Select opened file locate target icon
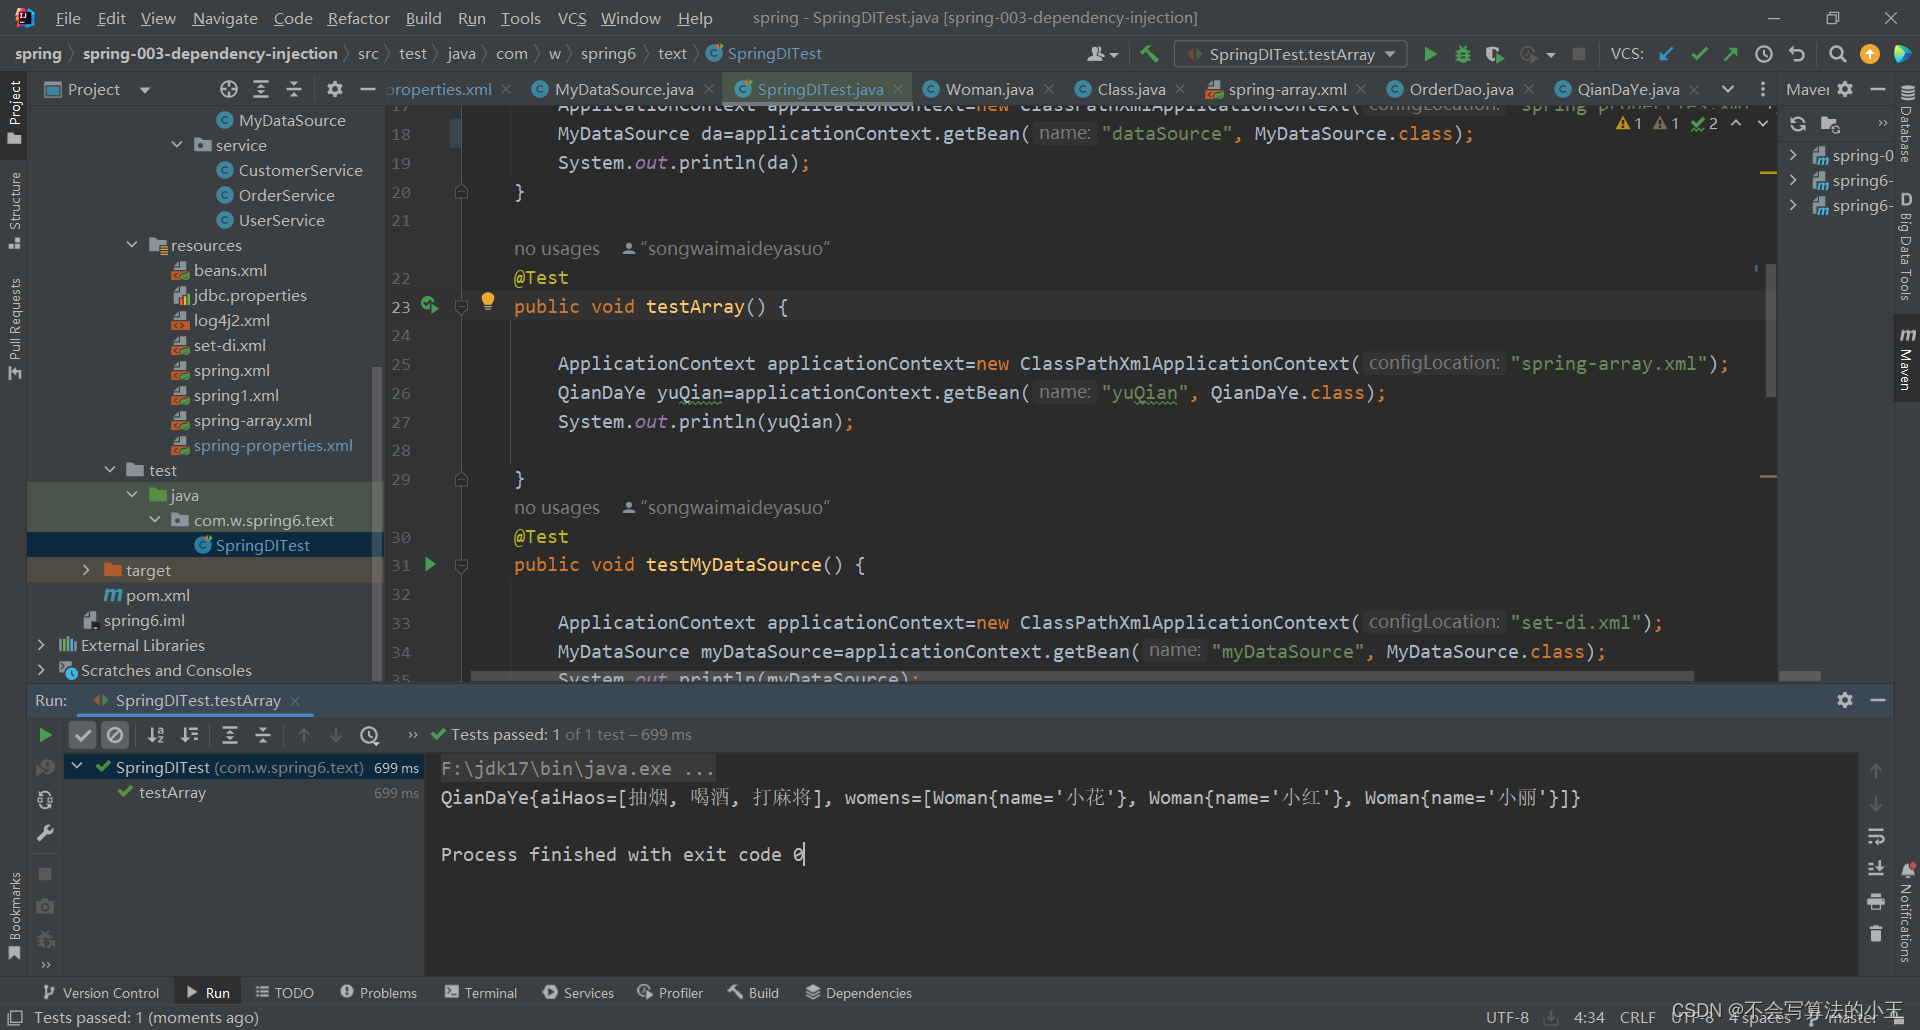The image size is (1920, 1030). pos(229,89)
